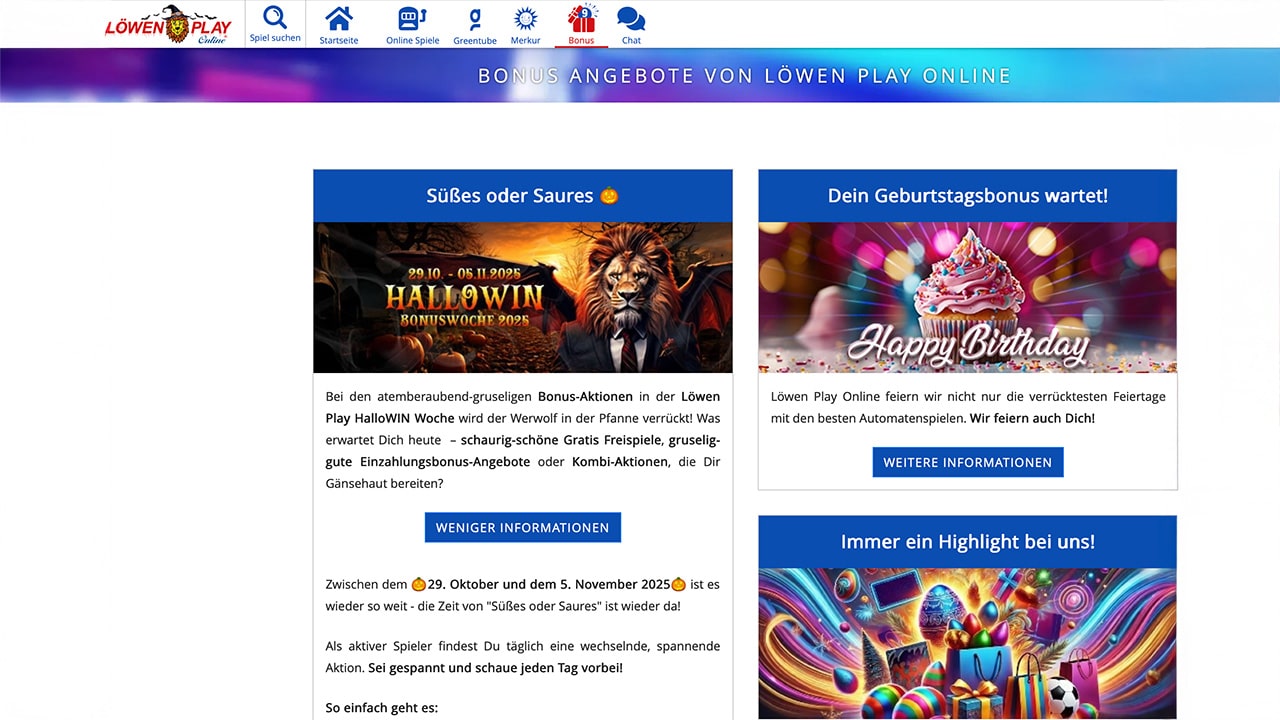Select the Spiel suchen search icon
The width and height of the screenshot is (1280, 720).
click(x=274, y=18)
